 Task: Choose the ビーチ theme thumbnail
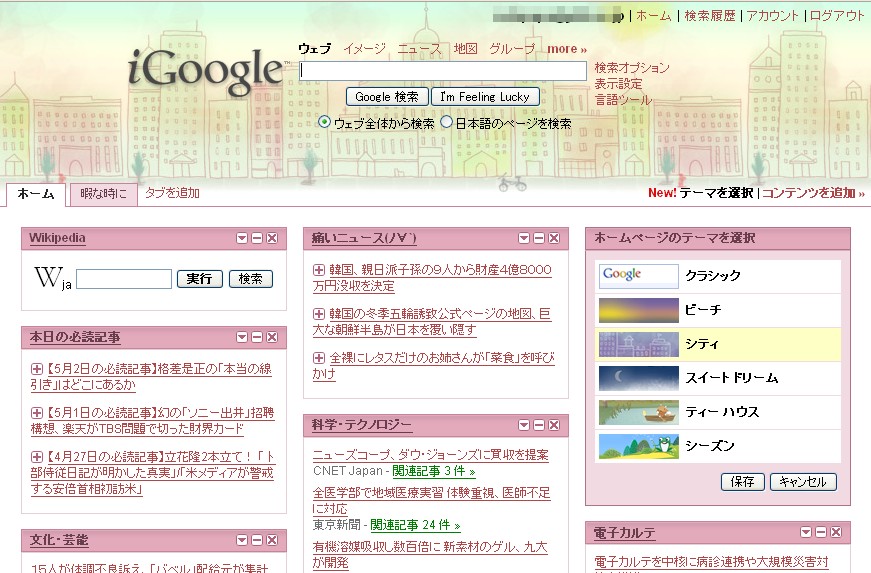[x=638, y=310]
